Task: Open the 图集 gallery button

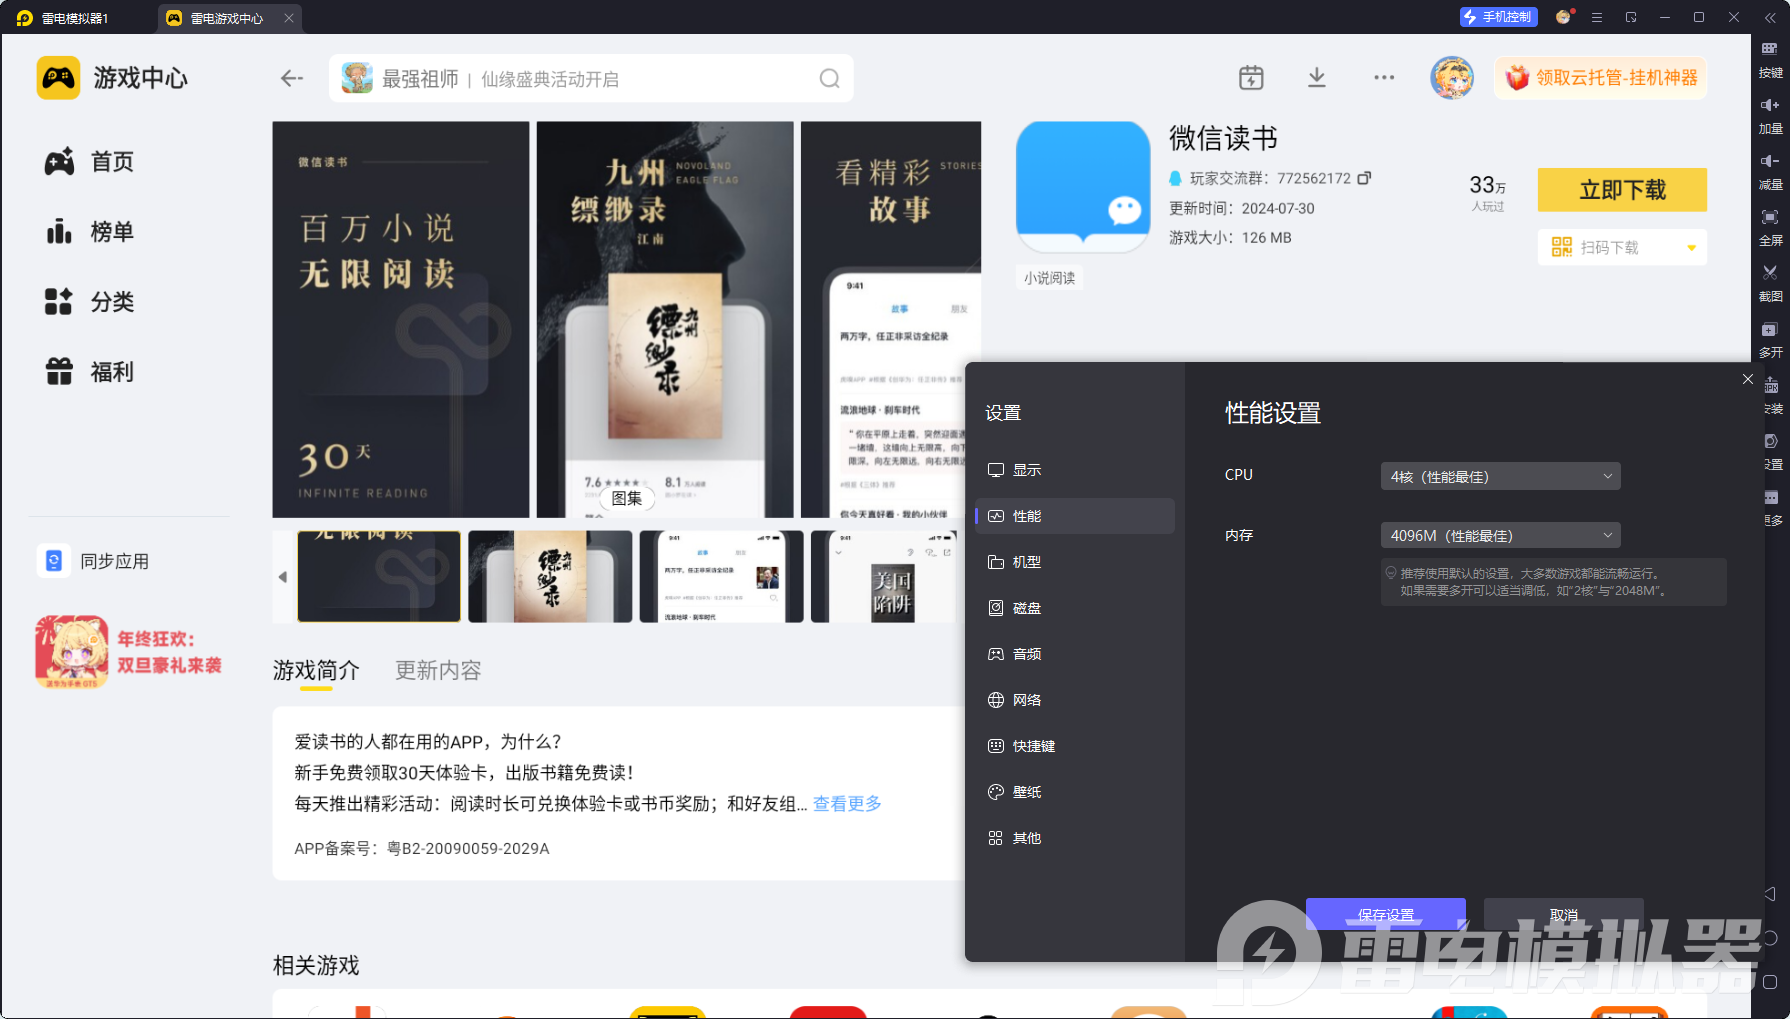Action: point(627,498)
